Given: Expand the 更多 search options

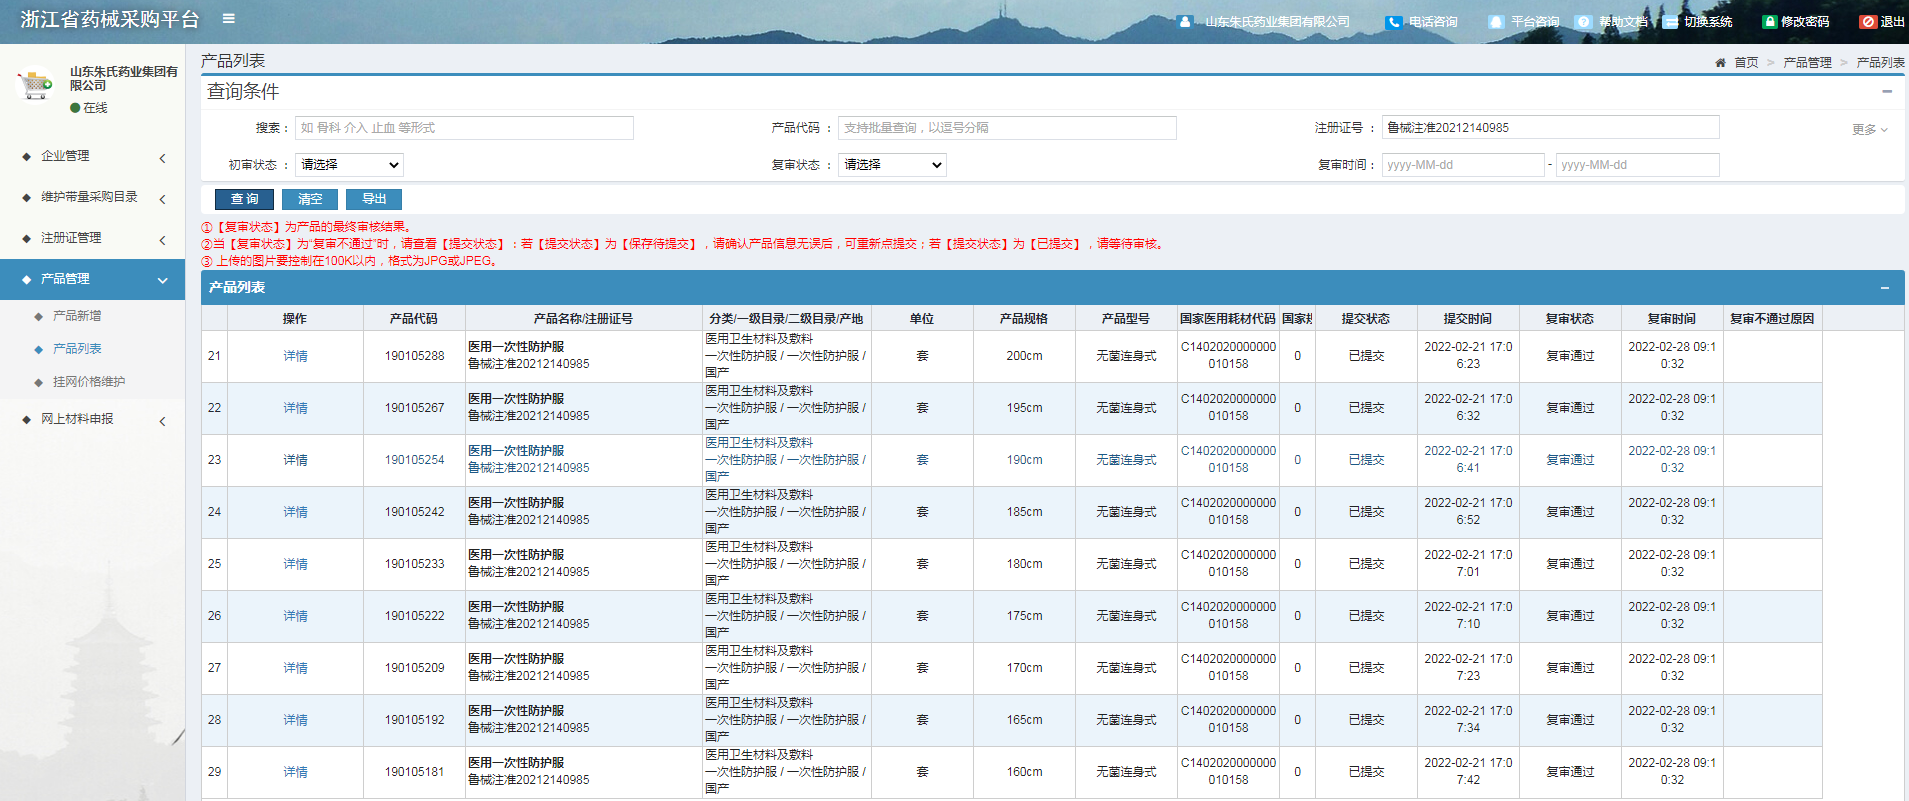Looking at the screenshot, I should pyautogui.click(x=1869, y=130).
